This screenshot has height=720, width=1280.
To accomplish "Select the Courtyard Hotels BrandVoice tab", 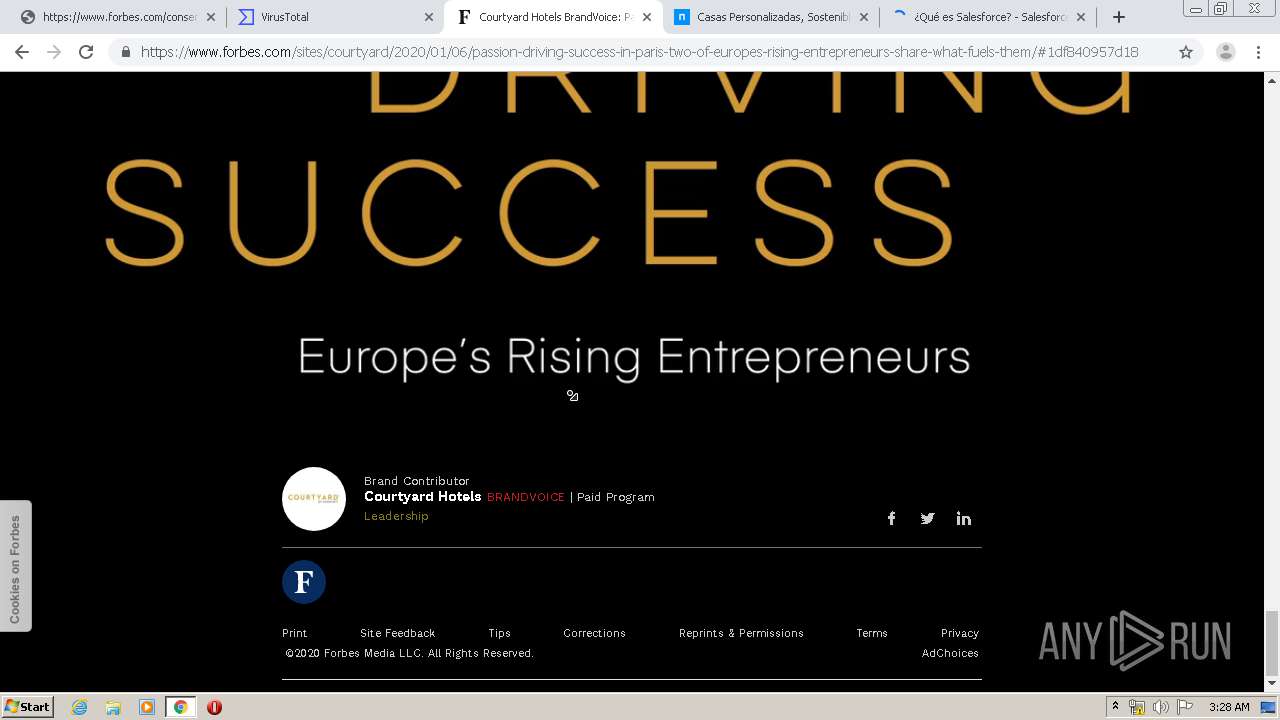I will click(551, 17).
